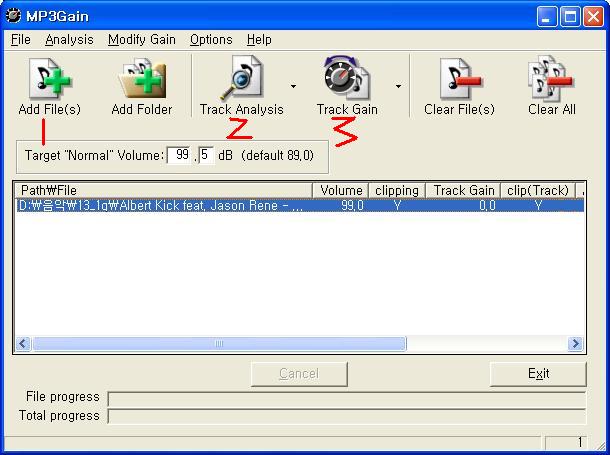The image size is (610, 455).
Task: Click the horizontal scrollbar thumb in file list
Action: [x=219, y=343]
